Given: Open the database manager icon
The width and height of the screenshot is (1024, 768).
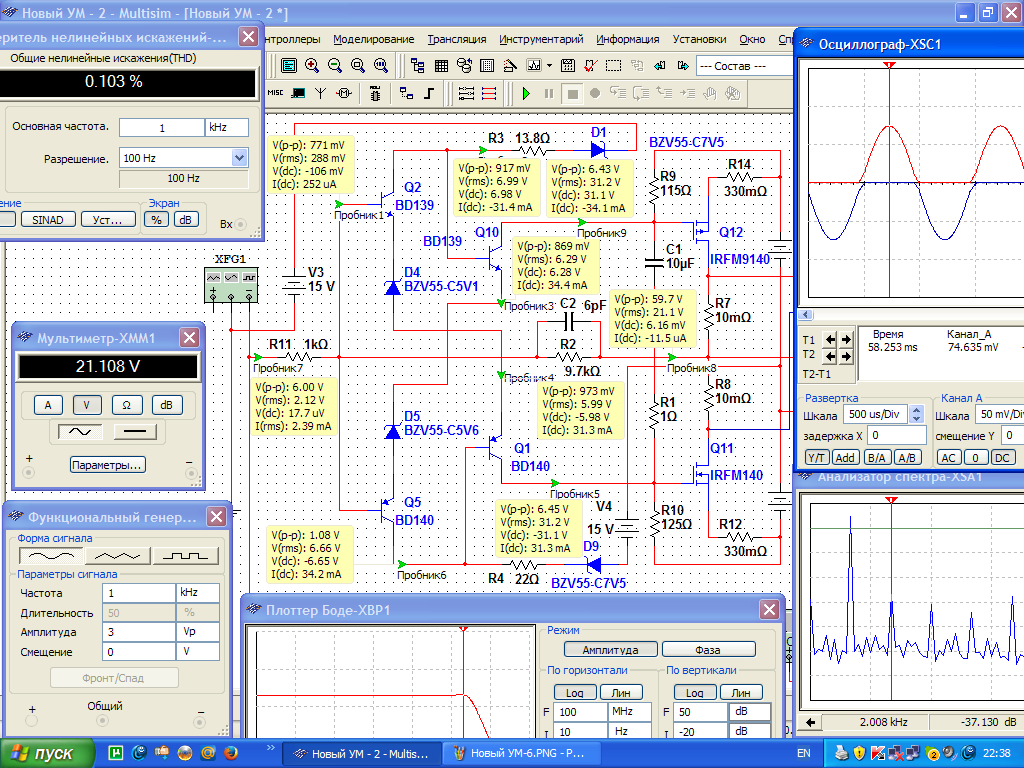Looking at the screenshot, I should [x=464, y=66].
